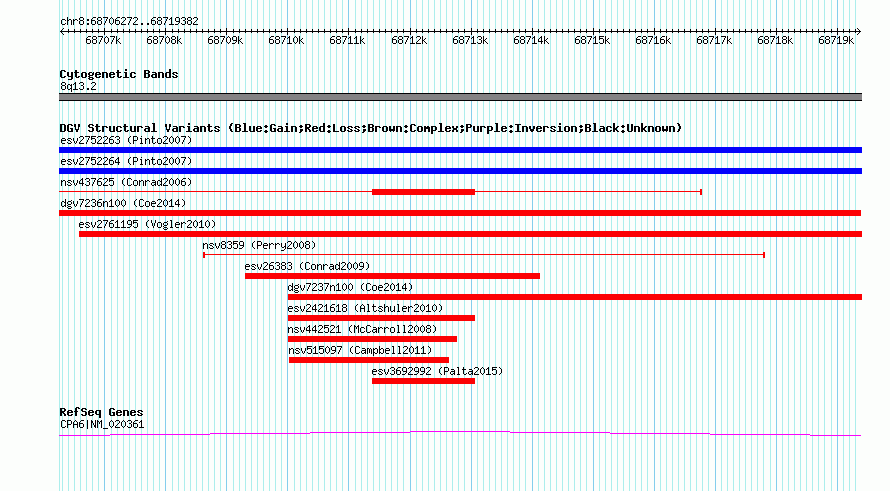Click the esv2761195 (Vogler2010) label
Image resolution: width=890 pixels, height=491 pixels.
click(x=148, y=224)
